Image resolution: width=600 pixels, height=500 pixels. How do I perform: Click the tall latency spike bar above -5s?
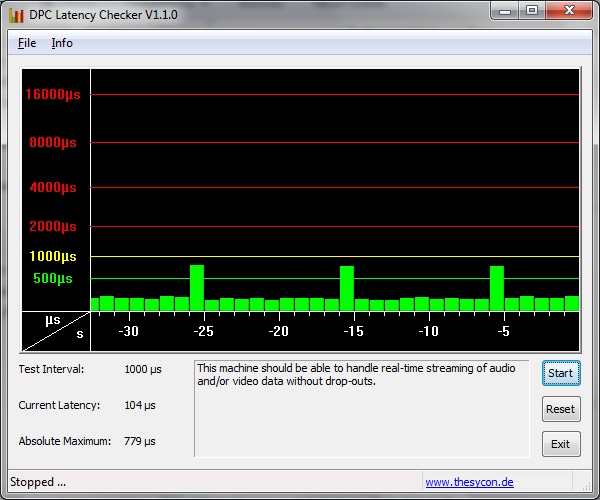click(497, 288)
